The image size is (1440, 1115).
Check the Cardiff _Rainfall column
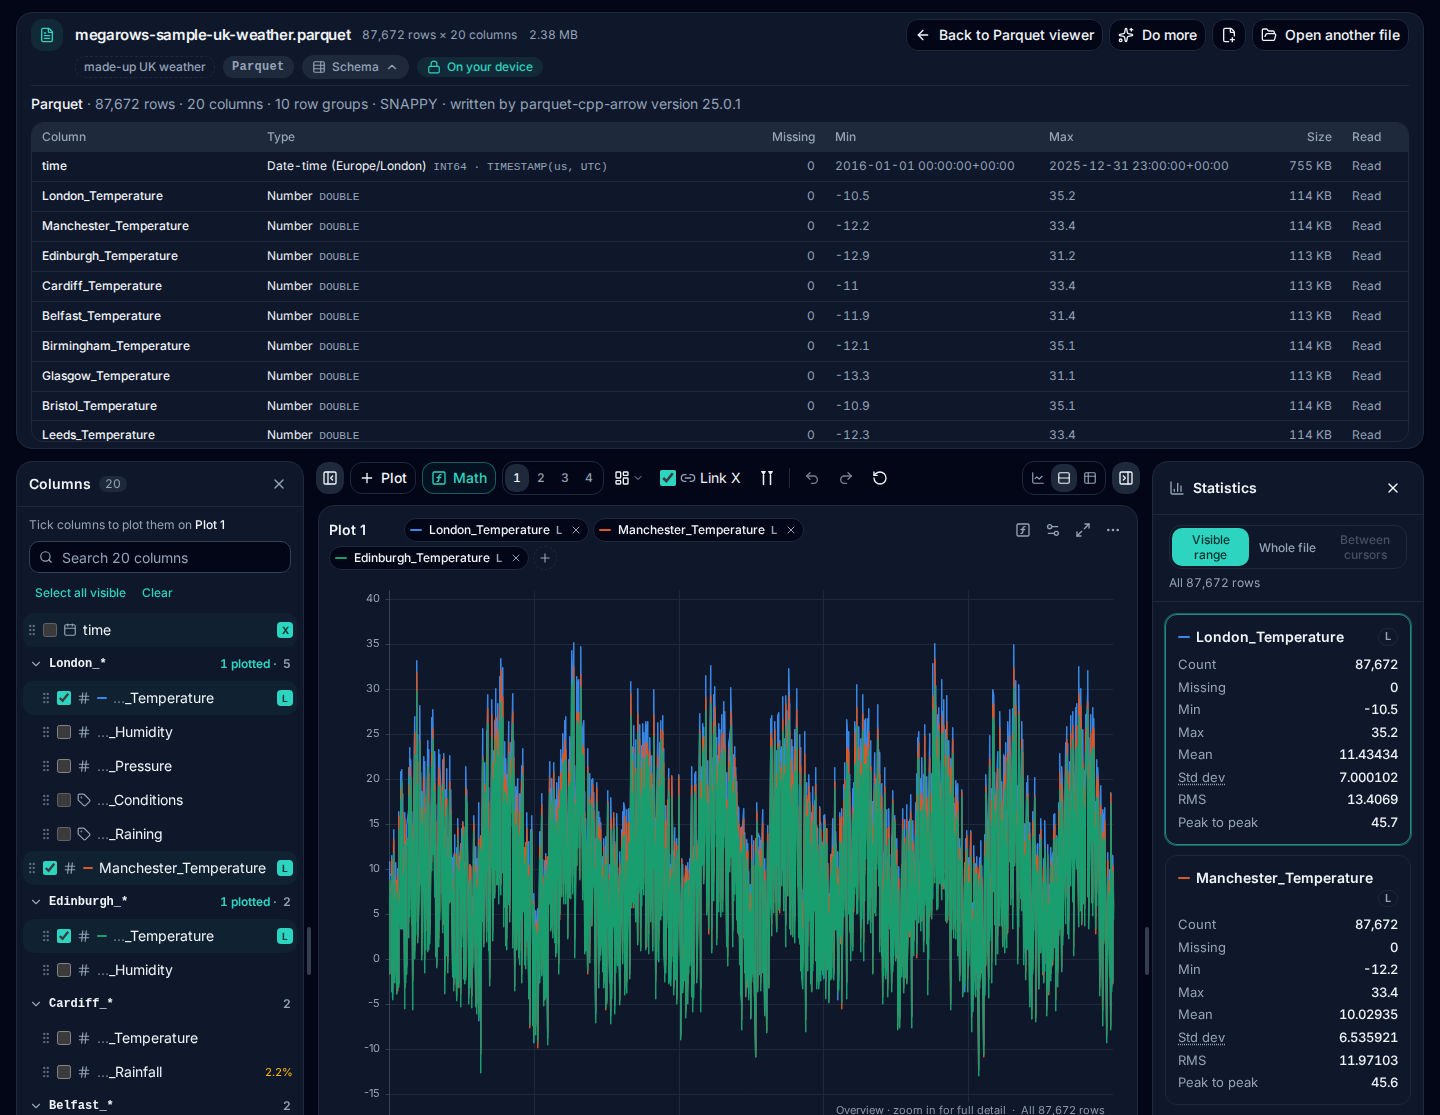point(64,1072)
